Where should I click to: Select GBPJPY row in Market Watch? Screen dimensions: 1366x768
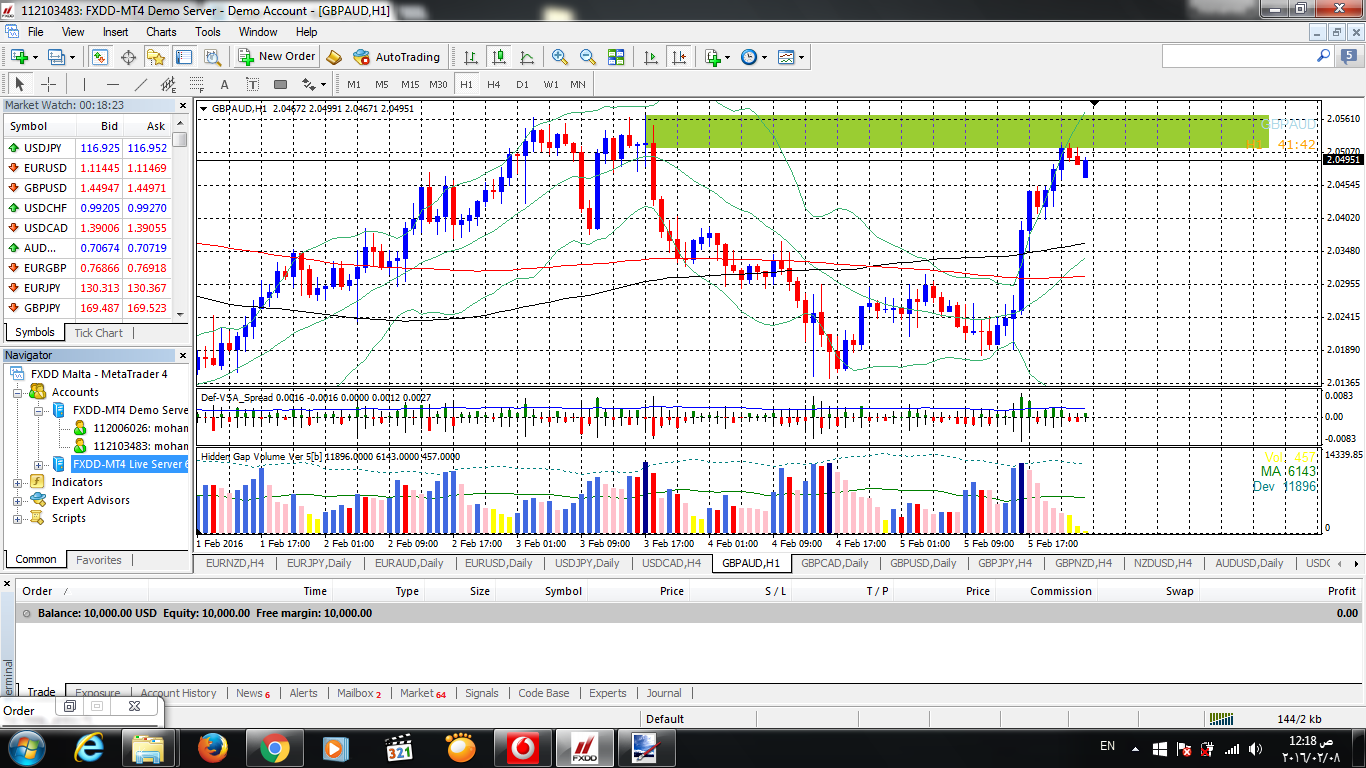[88, 308]
